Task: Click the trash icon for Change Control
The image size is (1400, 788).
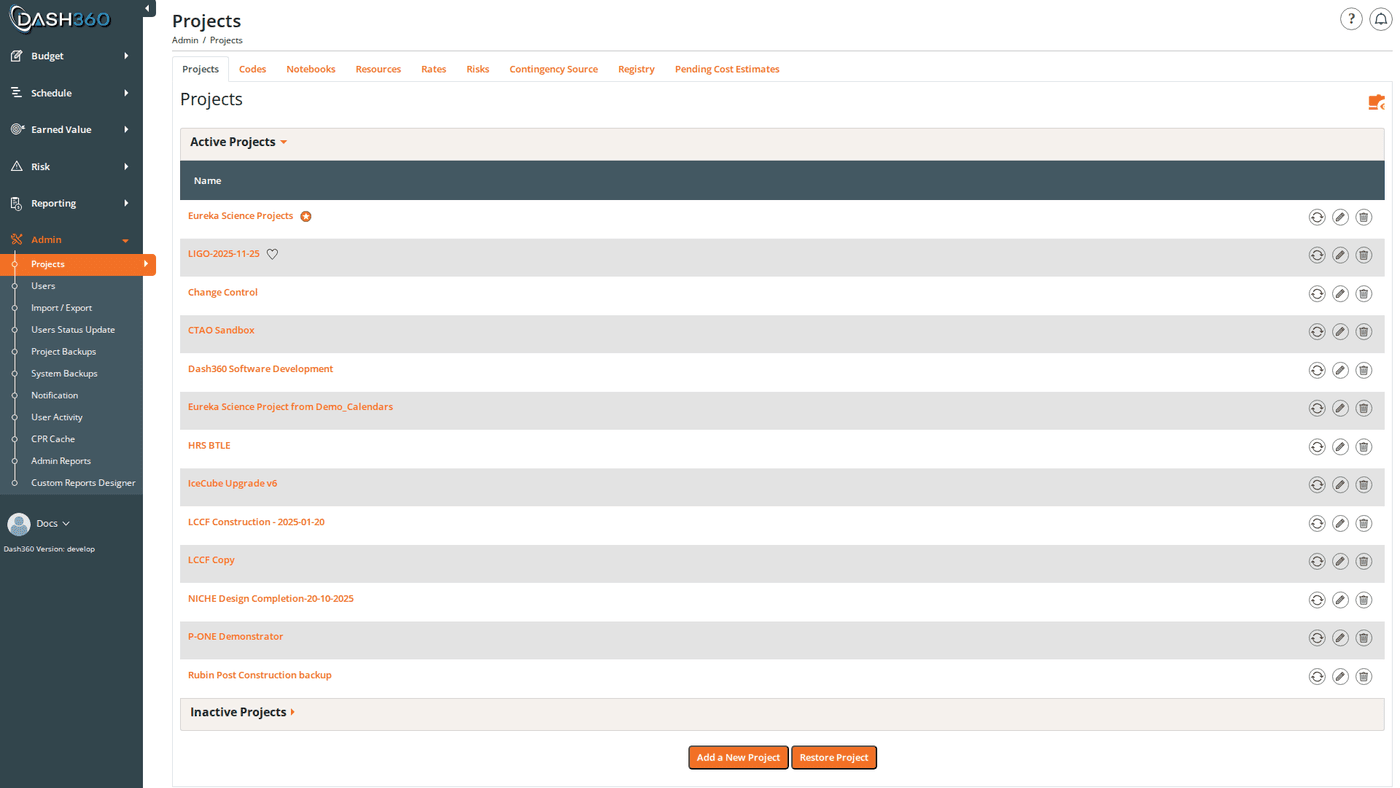Action: pos(1363,294)
